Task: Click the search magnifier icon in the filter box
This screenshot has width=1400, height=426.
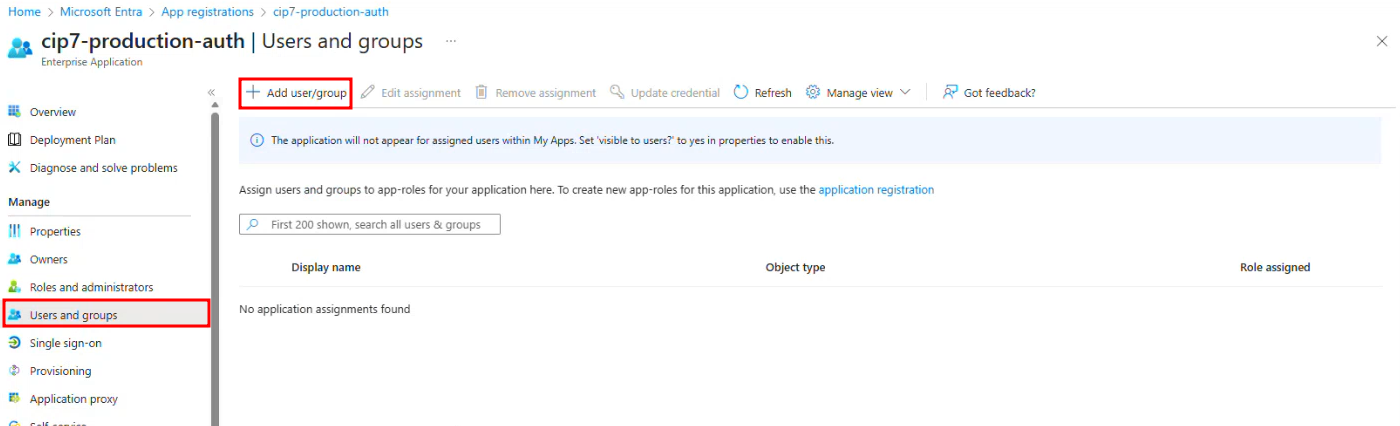Action: coord(253,225)
